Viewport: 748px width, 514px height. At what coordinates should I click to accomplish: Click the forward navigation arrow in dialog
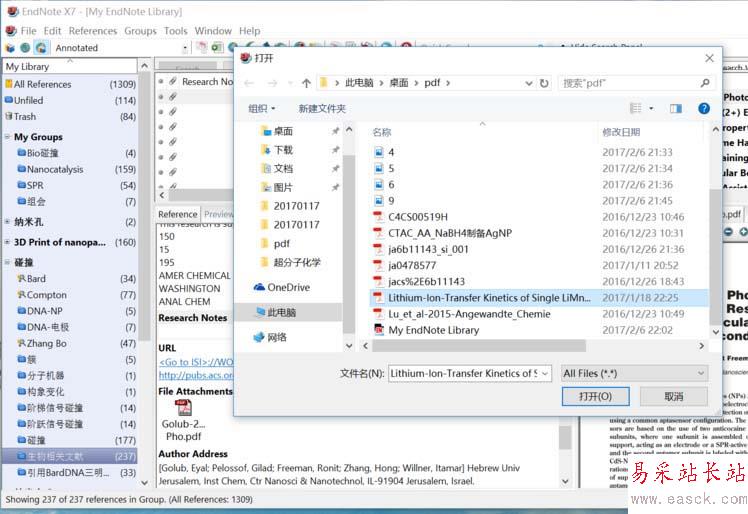(272, 83)
